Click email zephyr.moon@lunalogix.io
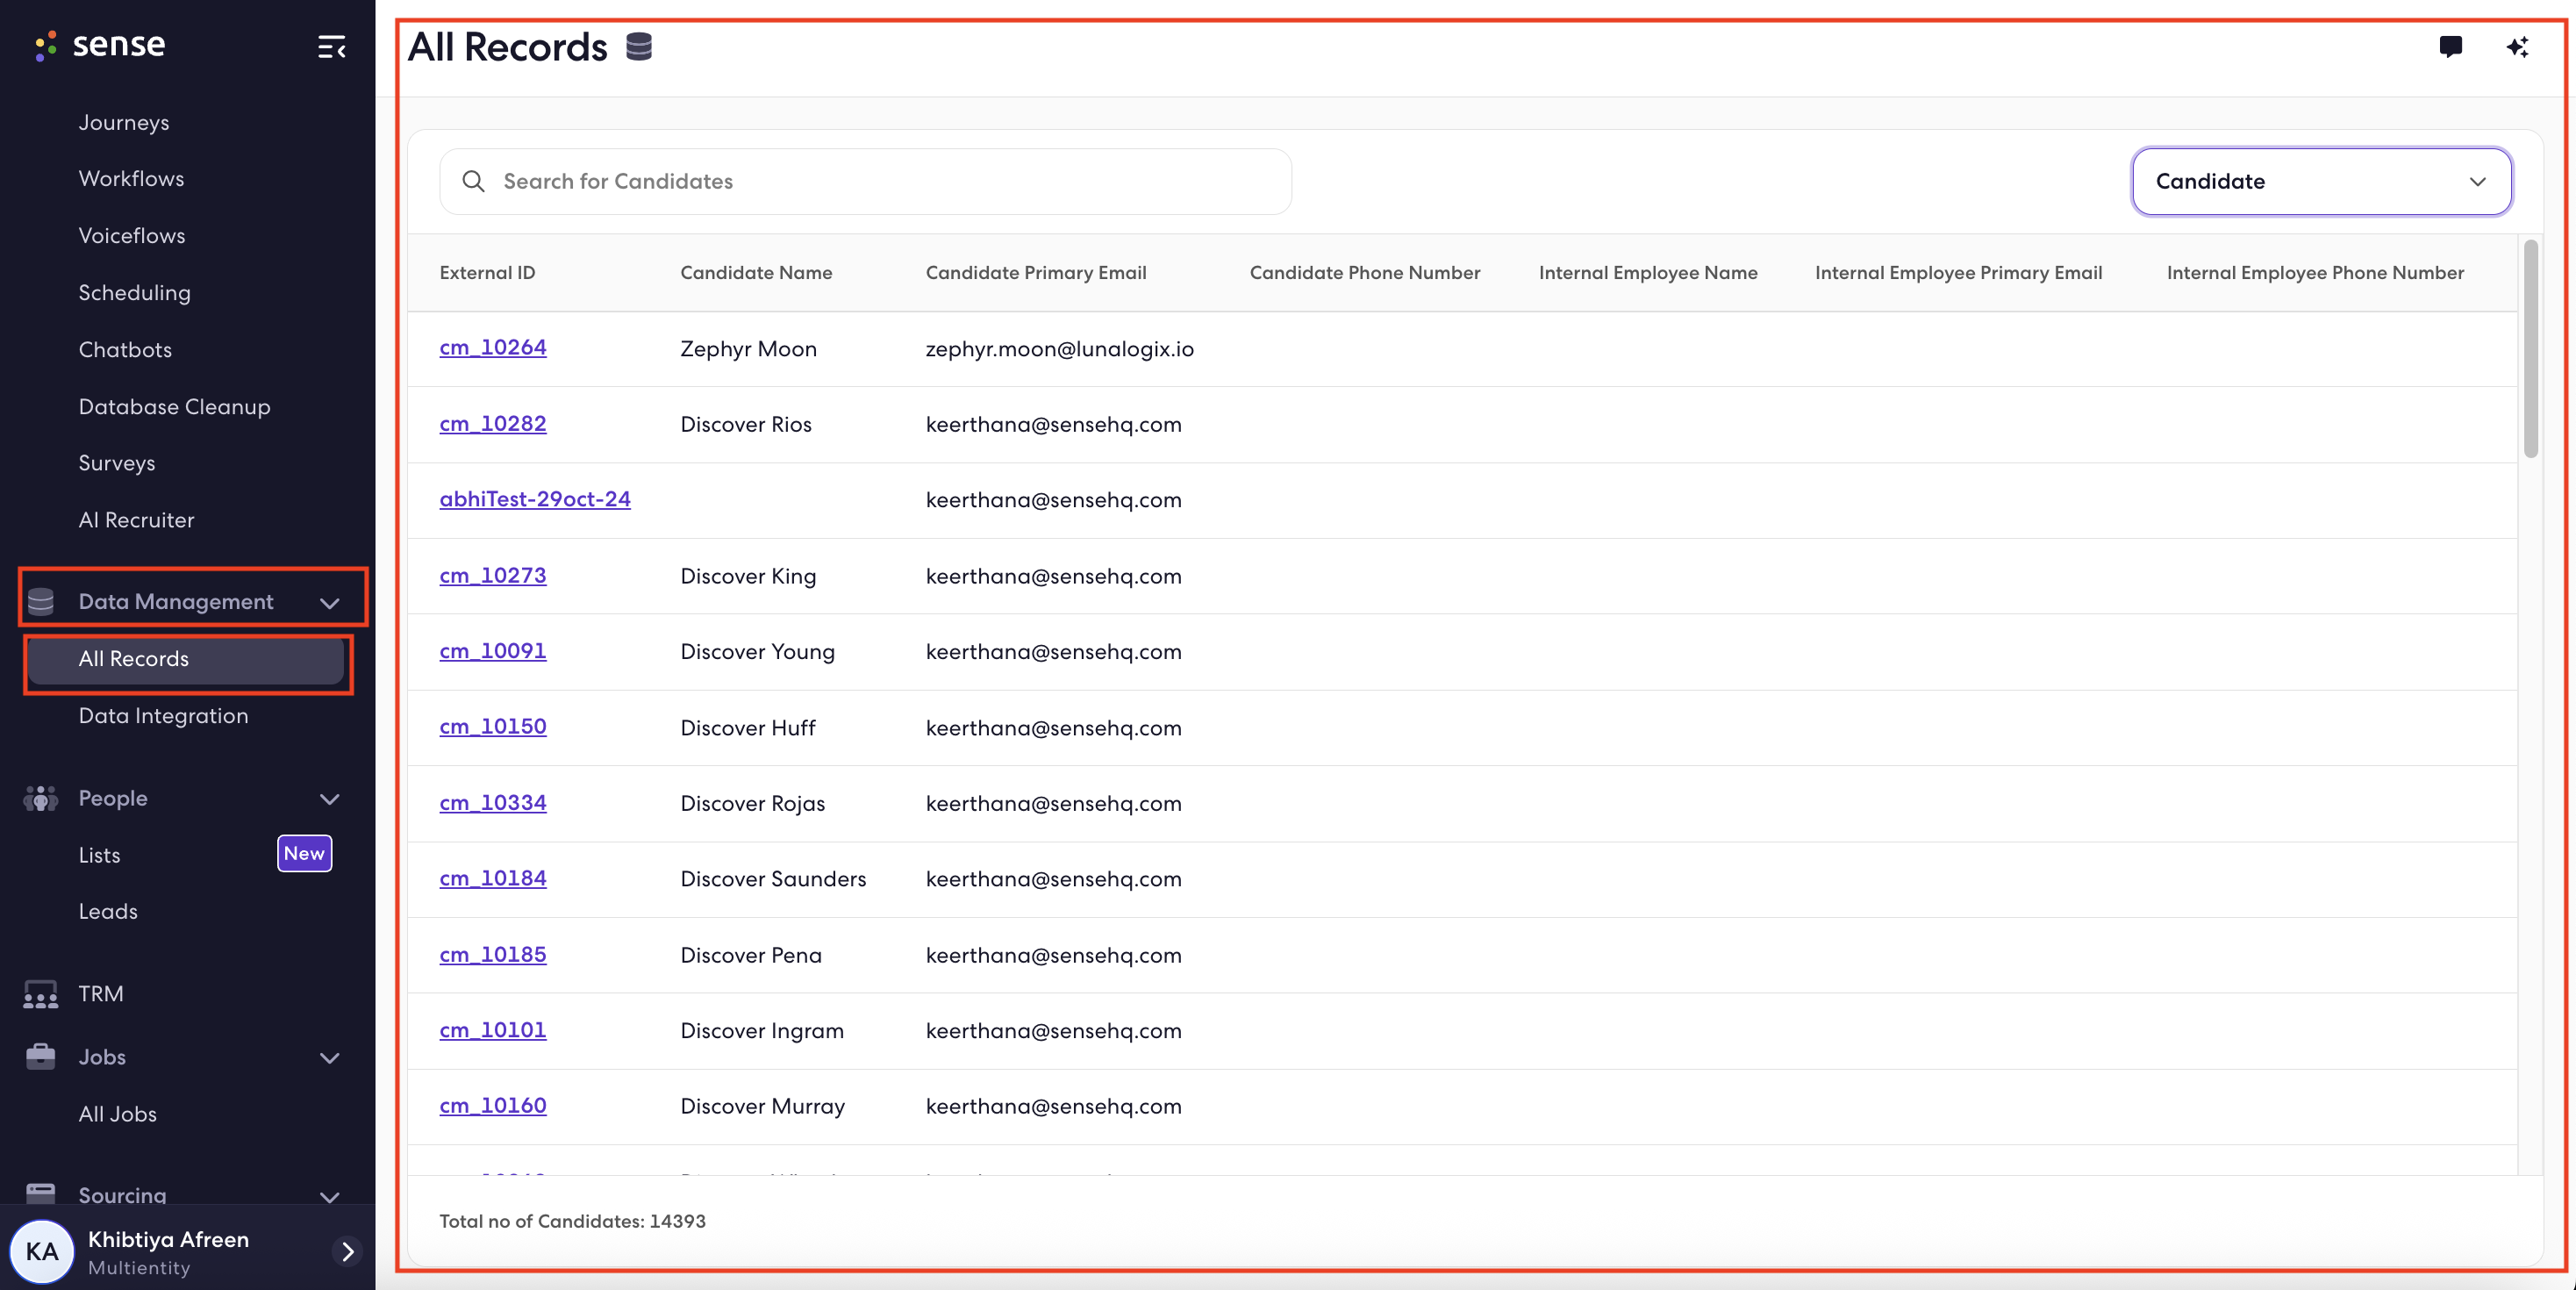Screen dimensions: 2576x1290 click(x=1059, y=348)
